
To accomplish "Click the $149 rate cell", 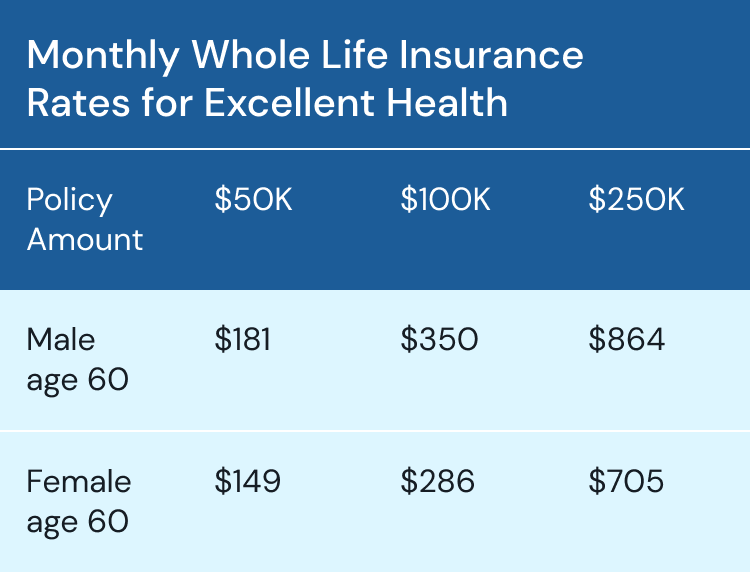I will (x=247, y=481).
